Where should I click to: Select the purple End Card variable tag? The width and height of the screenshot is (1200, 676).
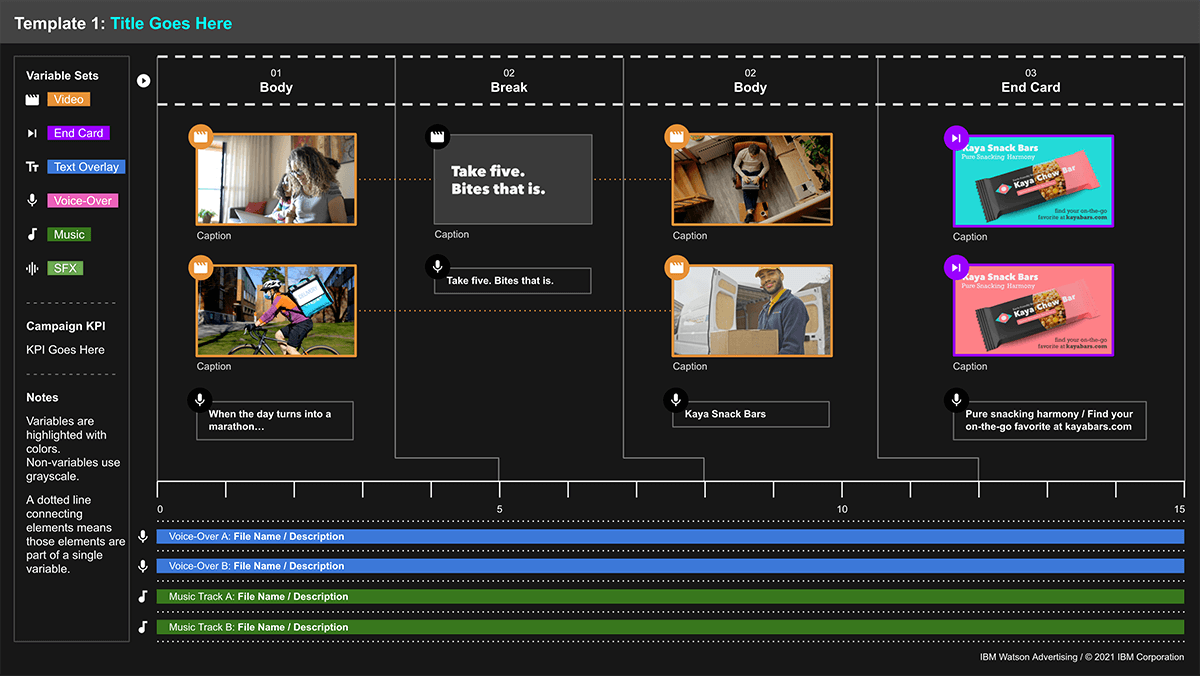[x=78, y=133]
